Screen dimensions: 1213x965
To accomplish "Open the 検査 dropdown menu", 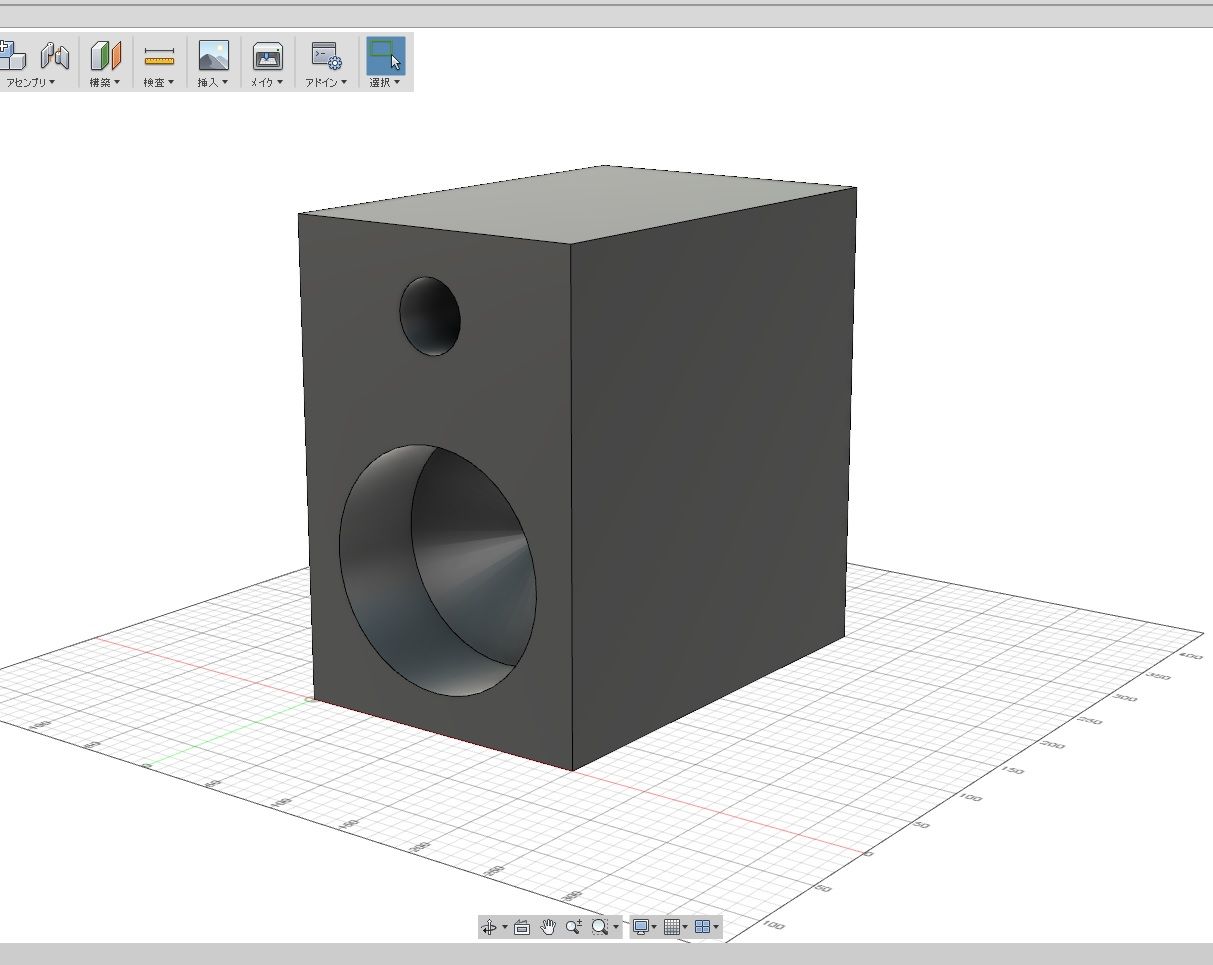I will click(x=159, y=83).
